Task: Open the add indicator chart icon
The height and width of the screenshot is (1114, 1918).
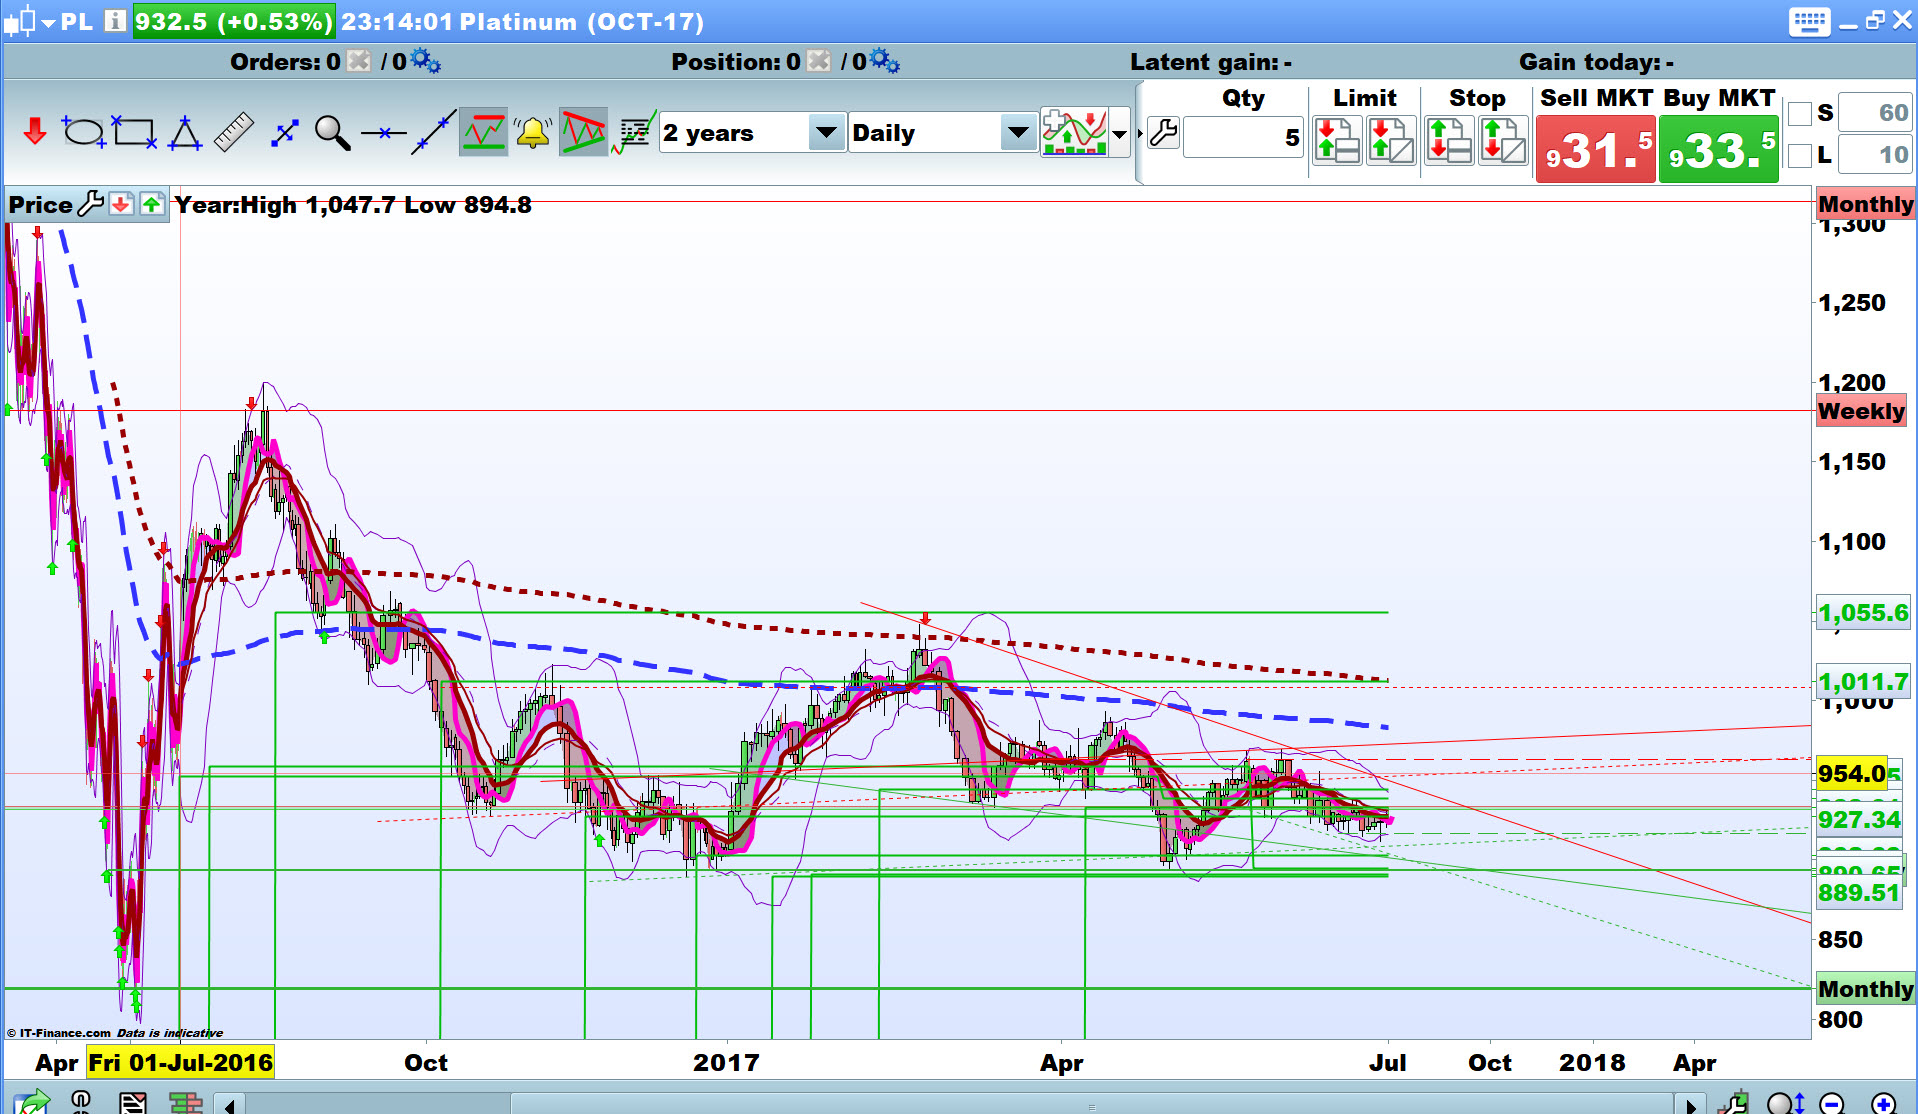Action: pos(1074,132)
